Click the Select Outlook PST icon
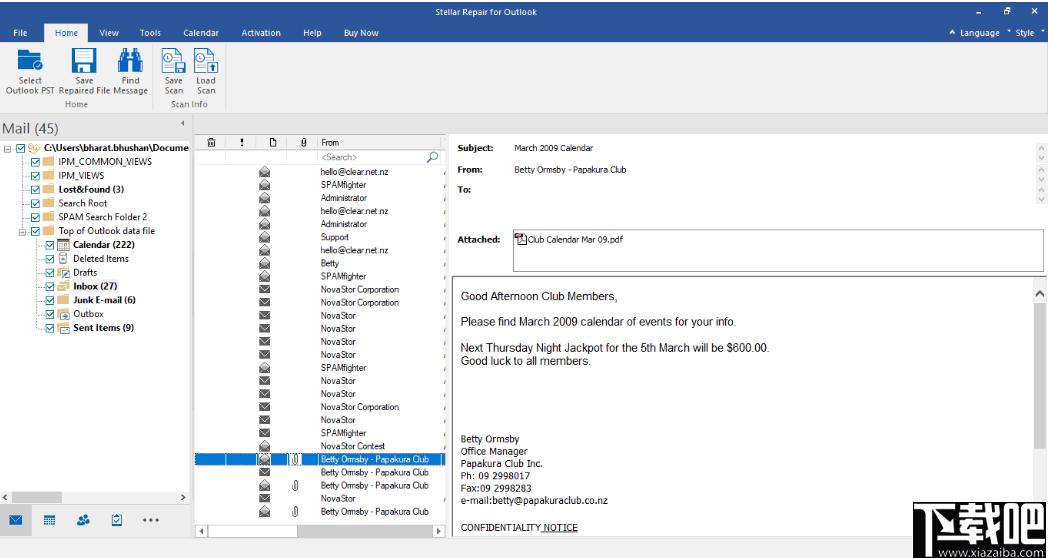The height and width of the screenshot is (558, 1048). pyautogui.click(x=30, y=61)
